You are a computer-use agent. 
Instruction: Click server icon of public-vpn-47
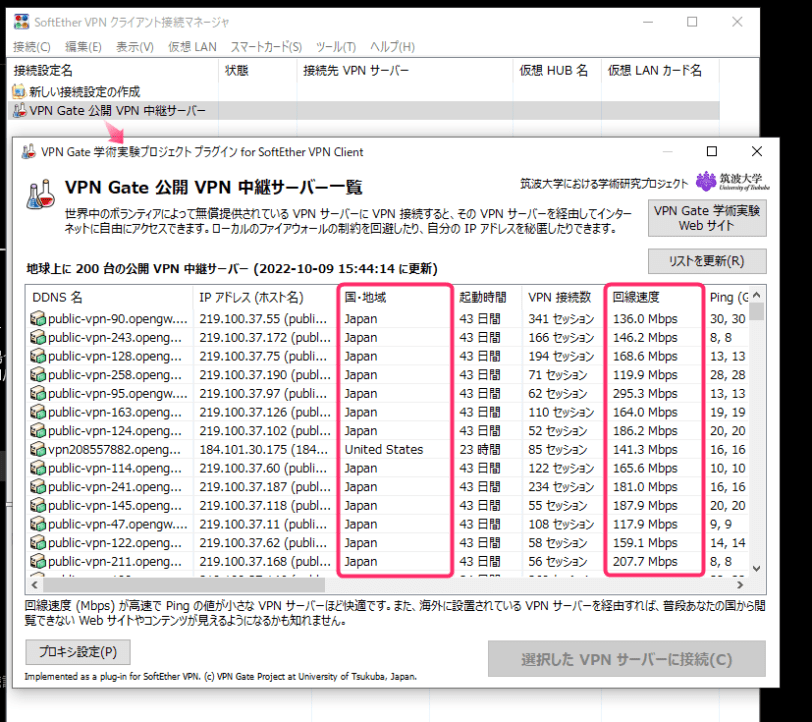(38, 524)
